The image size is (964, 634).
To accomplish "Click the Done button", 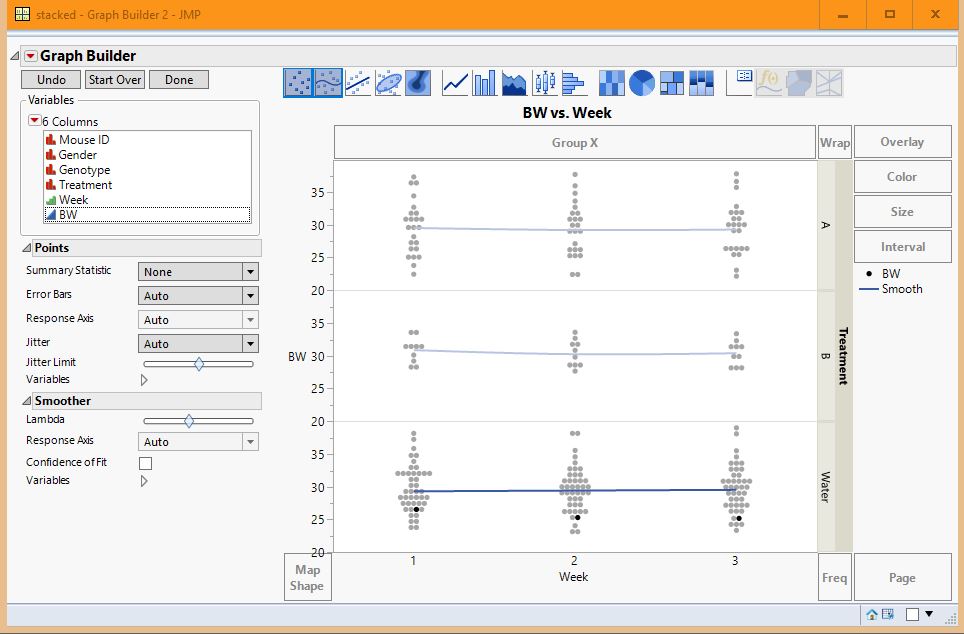I will [x=179, y=79].
